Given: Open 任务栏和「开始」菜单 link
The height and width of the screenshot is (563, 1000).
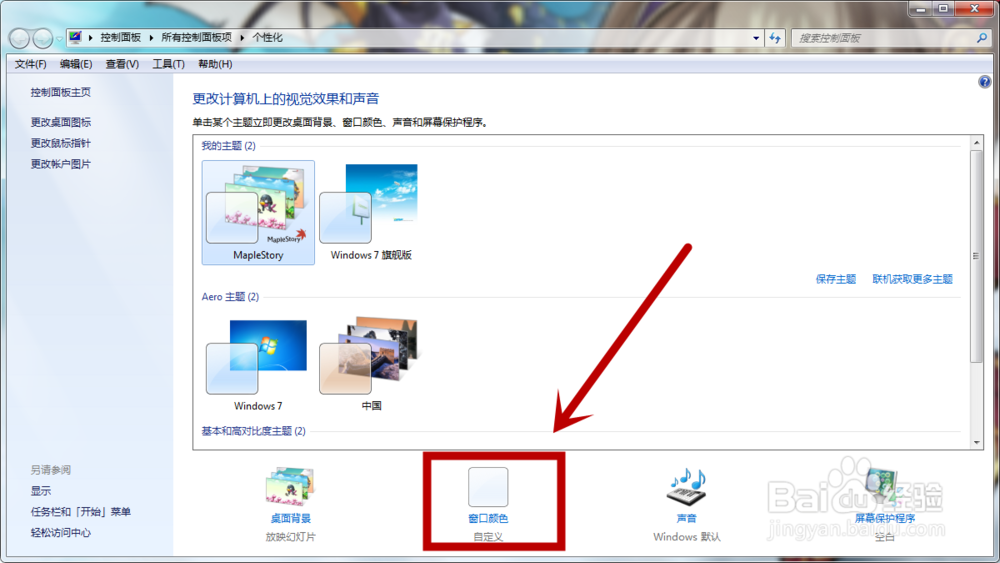Looking at the screenshot, I should click(80, 512).
